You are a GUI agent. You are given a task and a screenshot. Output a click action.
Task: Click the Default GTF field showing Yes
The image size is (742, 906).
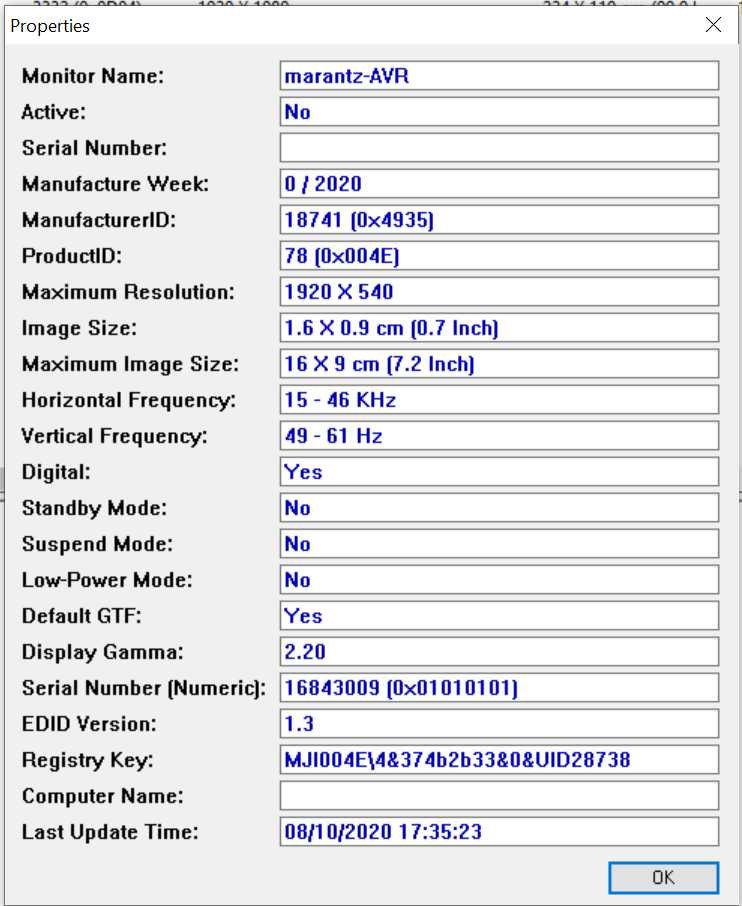(499, 616)
